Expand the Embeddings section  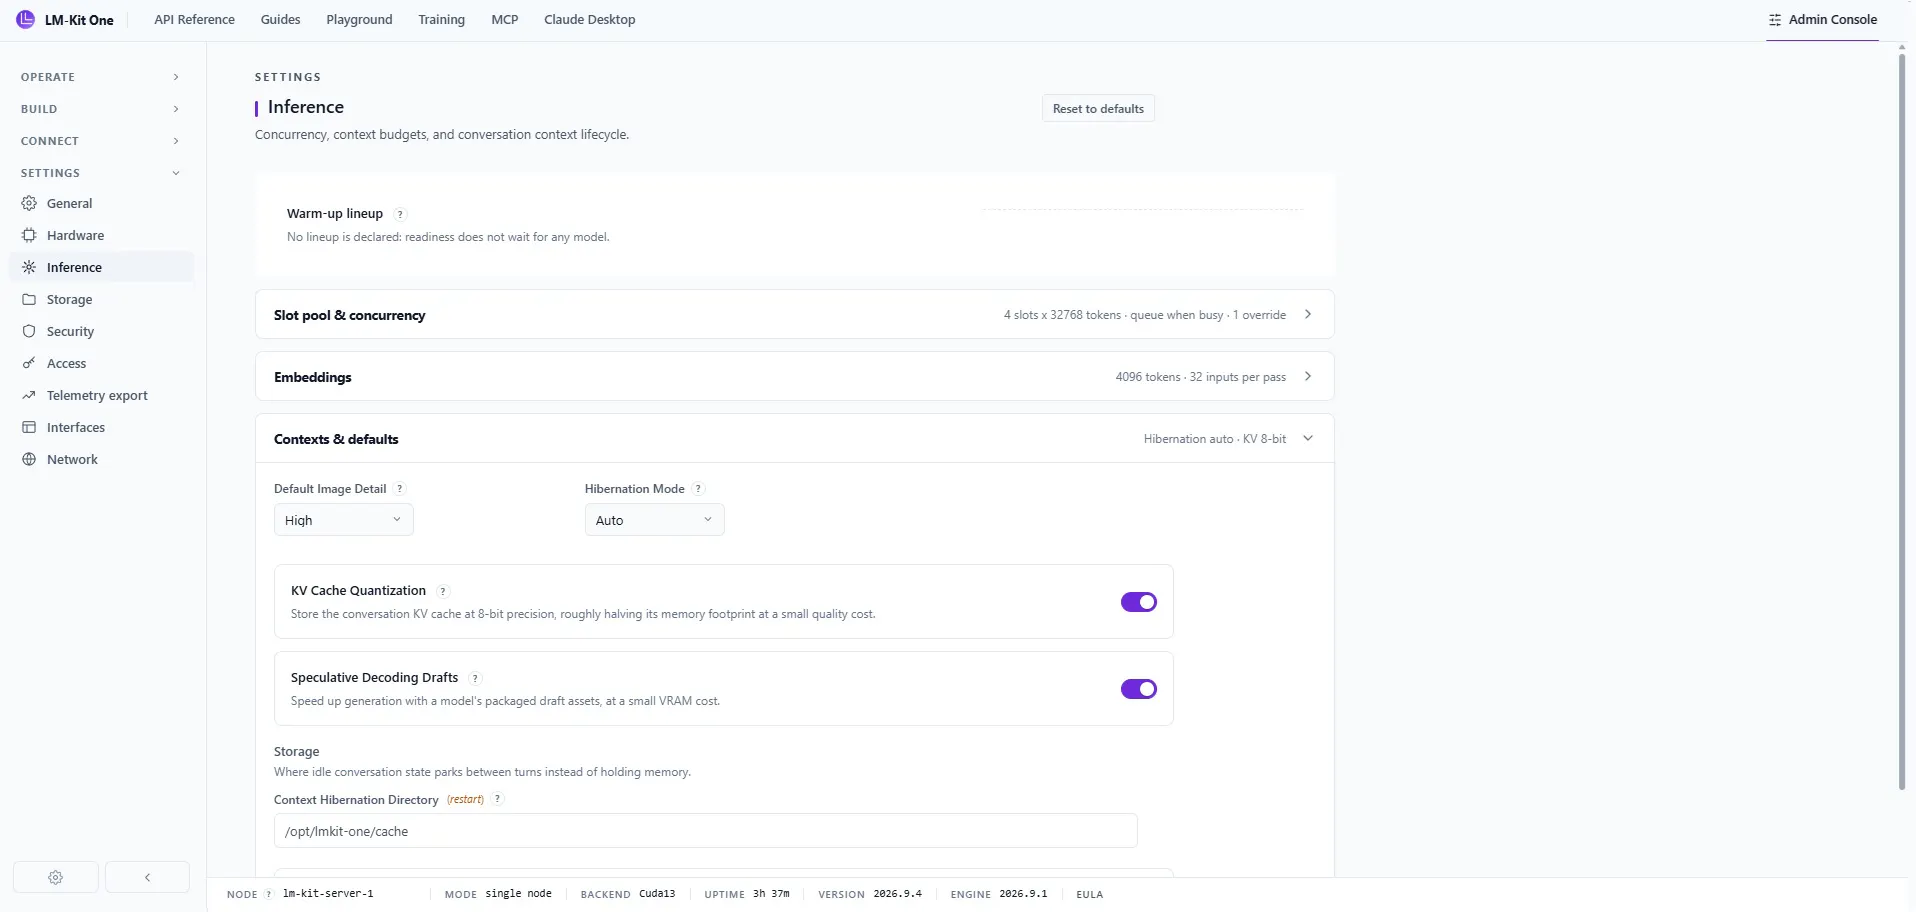click(795, 377)
